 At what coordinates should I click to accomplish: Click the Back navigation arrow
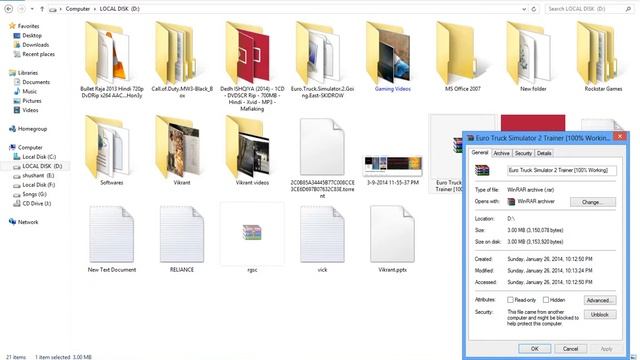9,9
